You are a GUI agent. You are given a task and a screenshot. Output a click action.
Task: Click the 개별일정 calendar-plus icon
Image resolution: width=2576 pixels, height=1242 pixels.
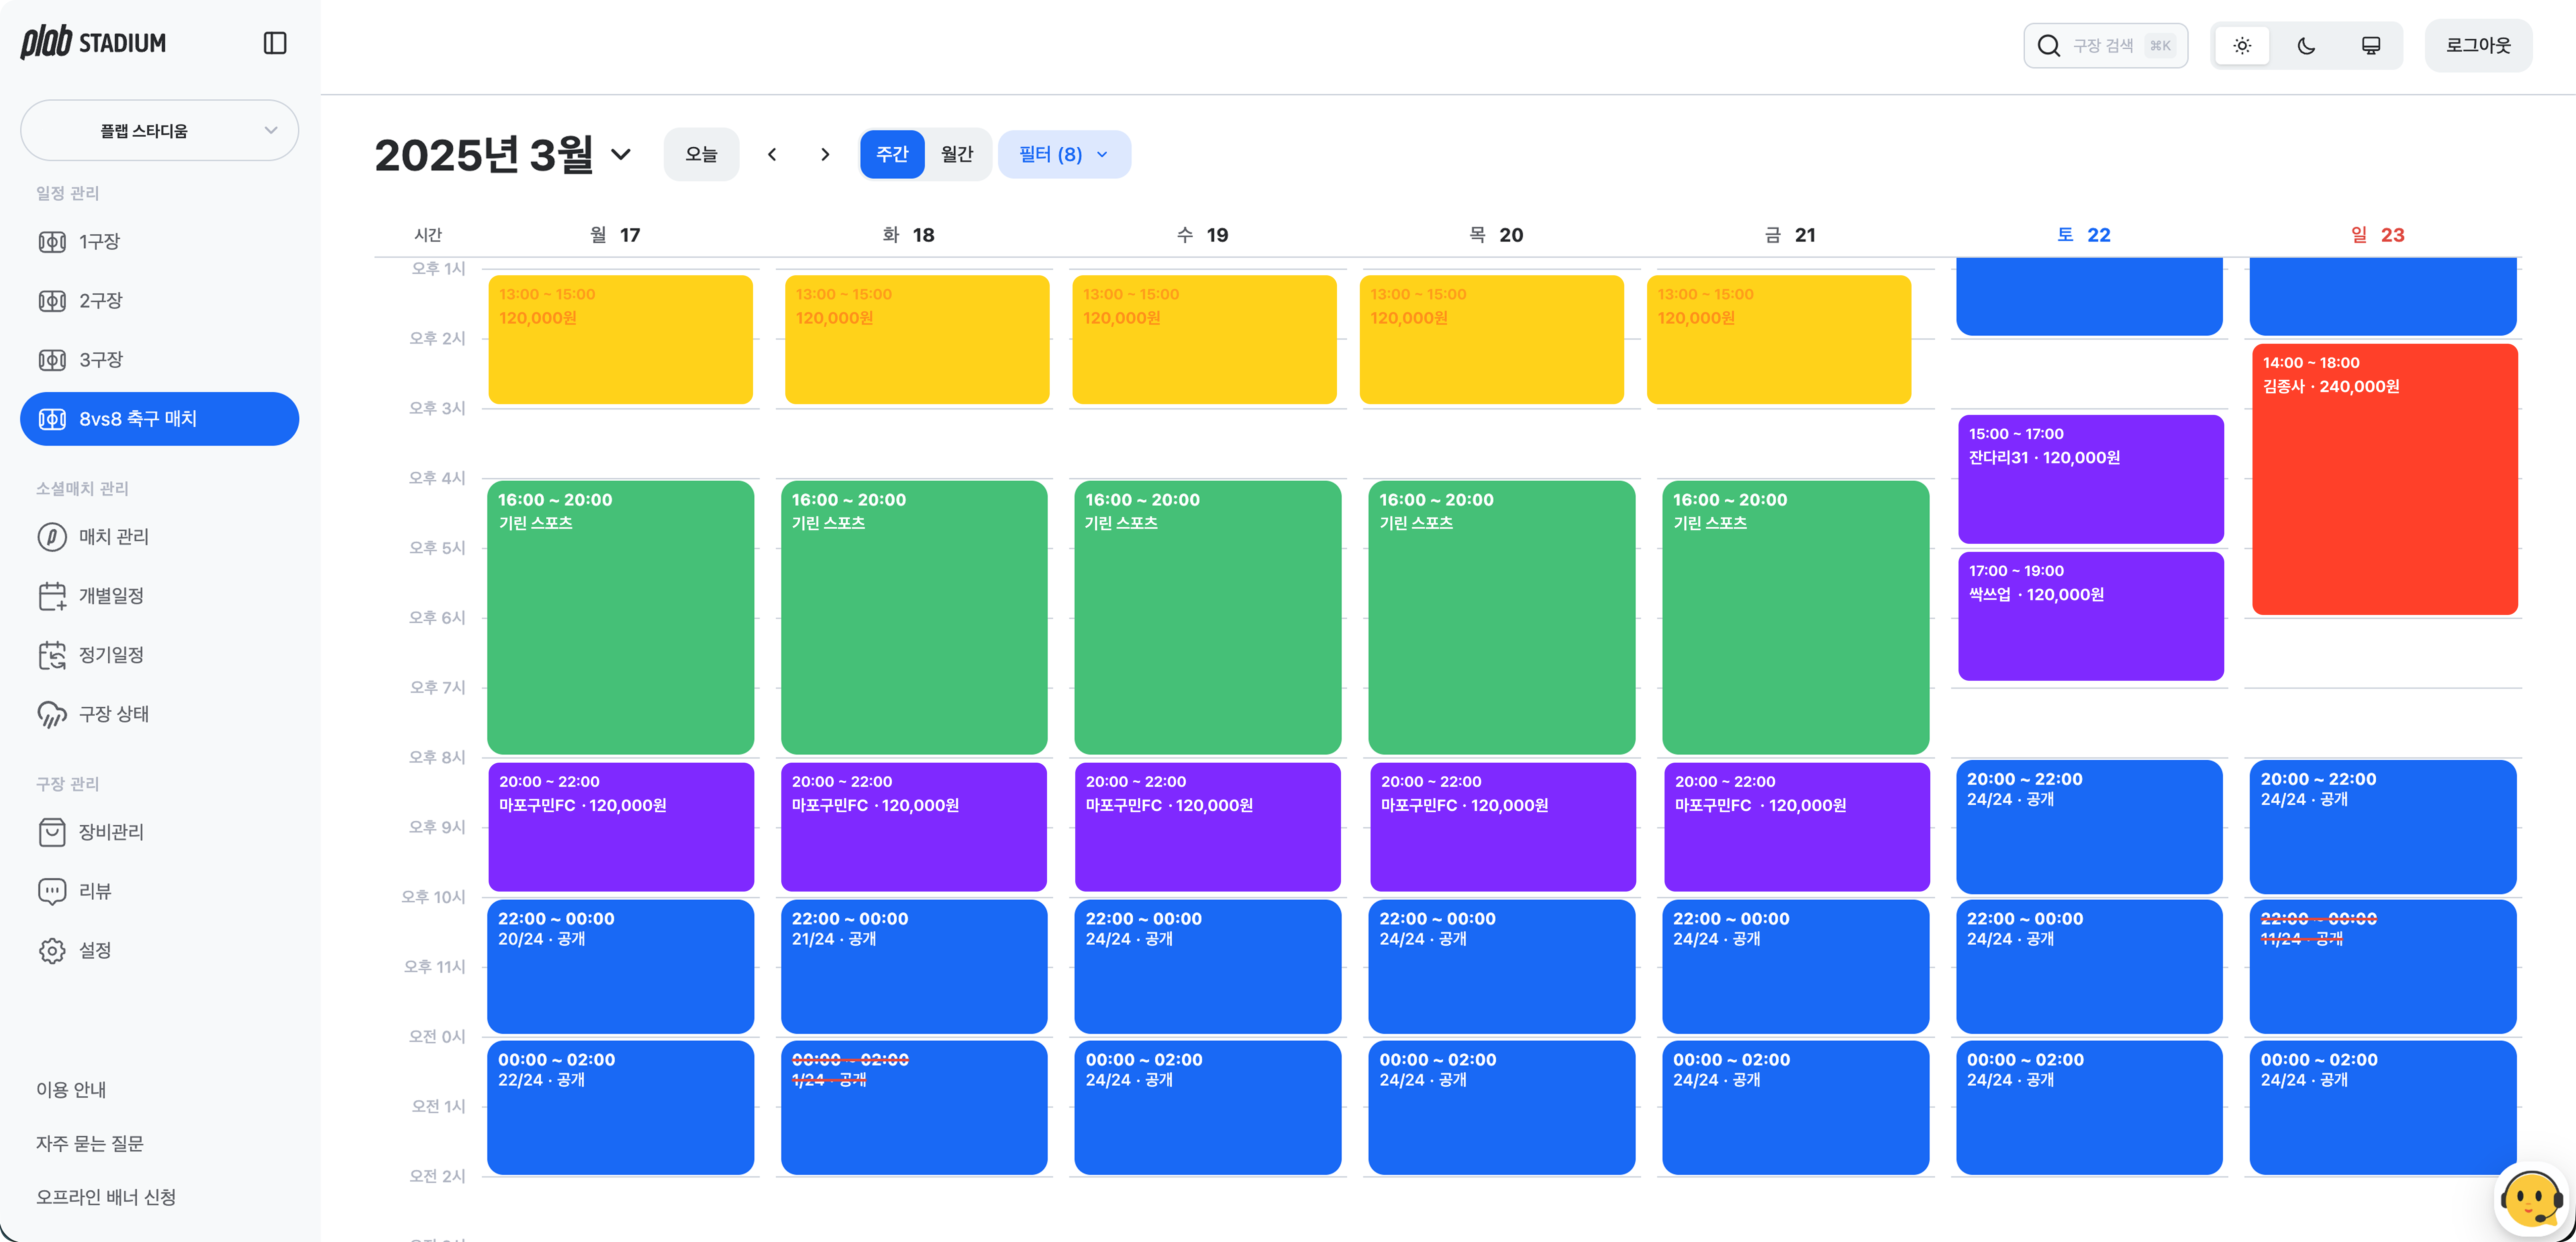click(x=52, y=596)
